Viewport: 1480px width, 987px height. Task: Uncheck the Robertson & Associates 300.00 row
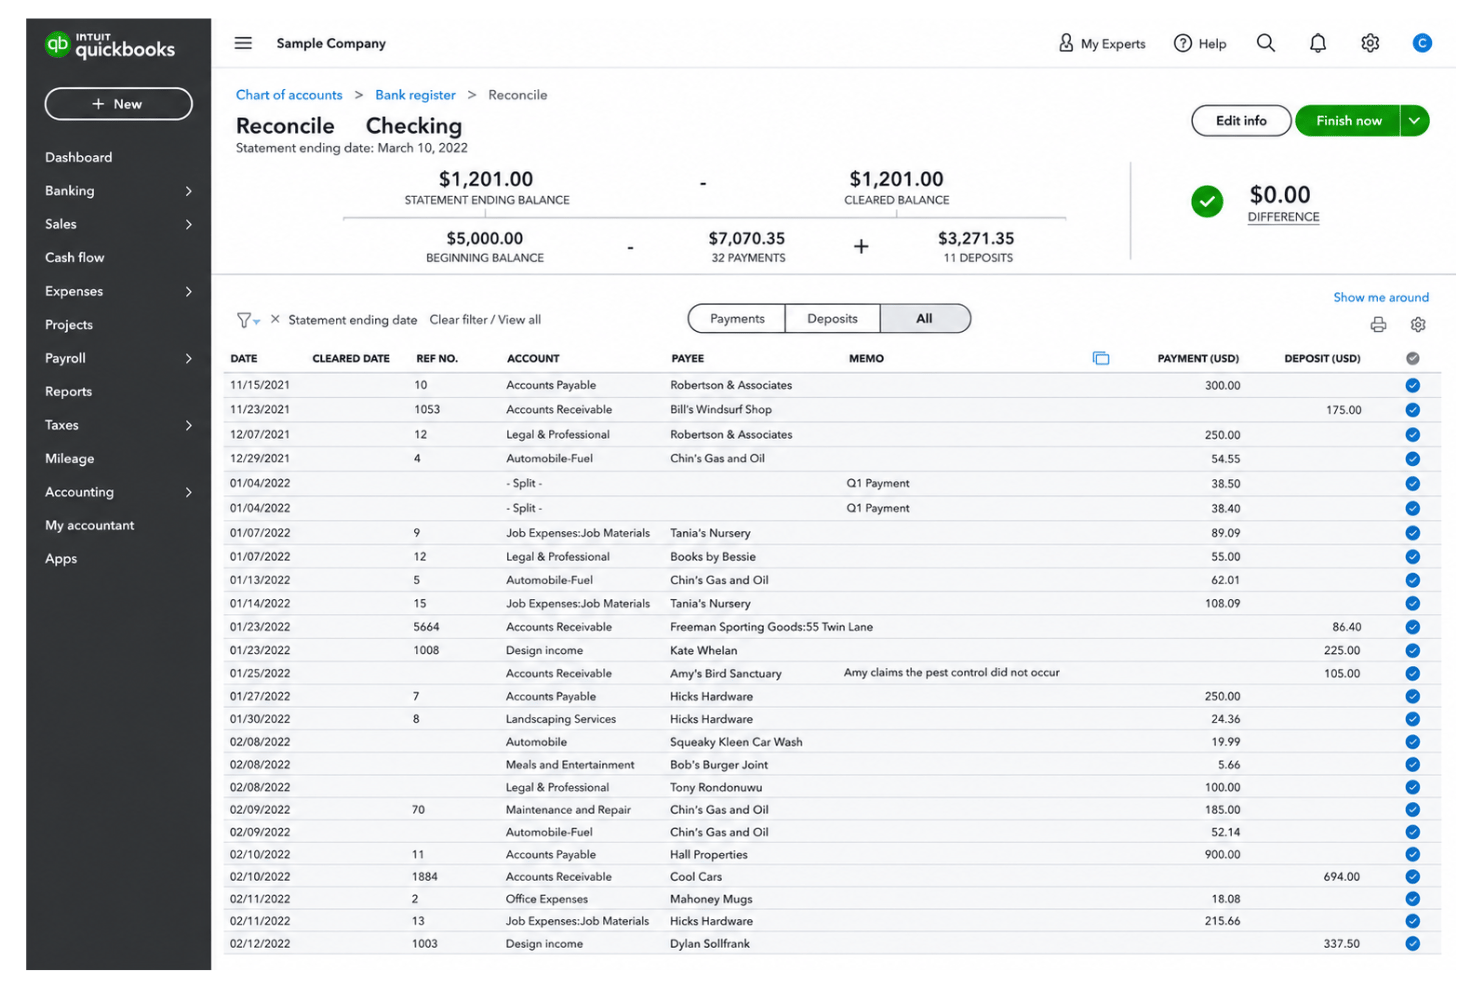tap(1412, 385)
